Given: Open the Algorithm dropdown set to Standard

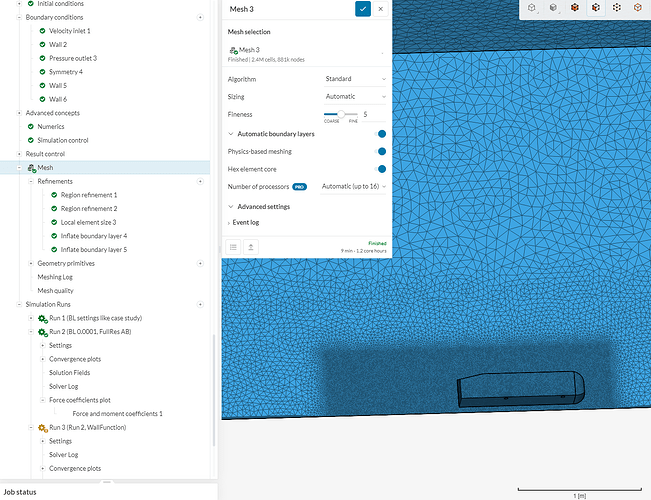Looking at the screenshot, I should [355, 79].
